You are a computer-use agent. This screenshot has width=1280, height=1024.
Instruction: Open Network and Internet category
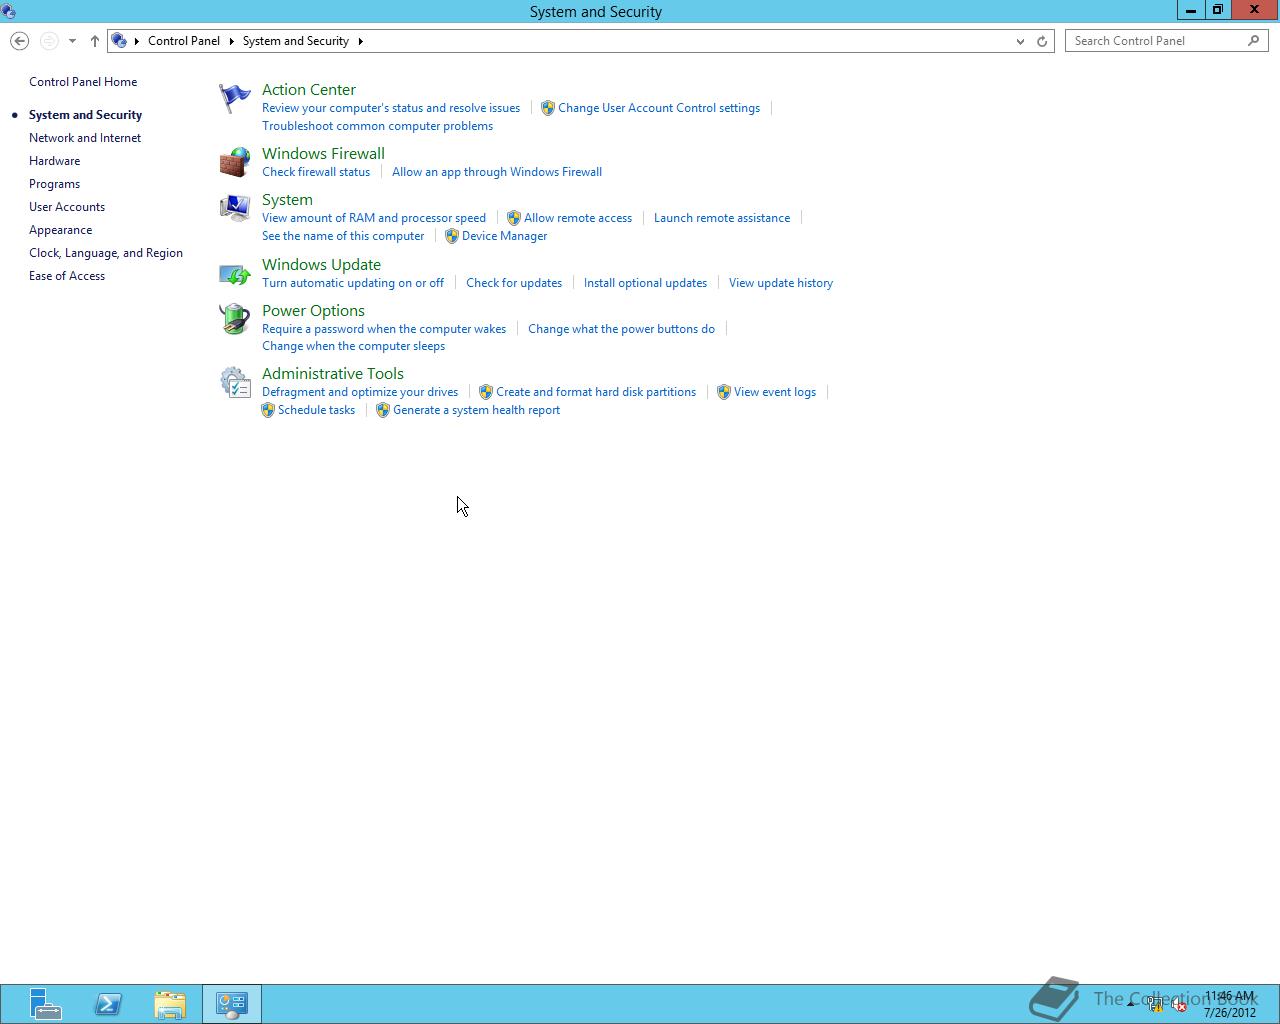coord(85,138)
